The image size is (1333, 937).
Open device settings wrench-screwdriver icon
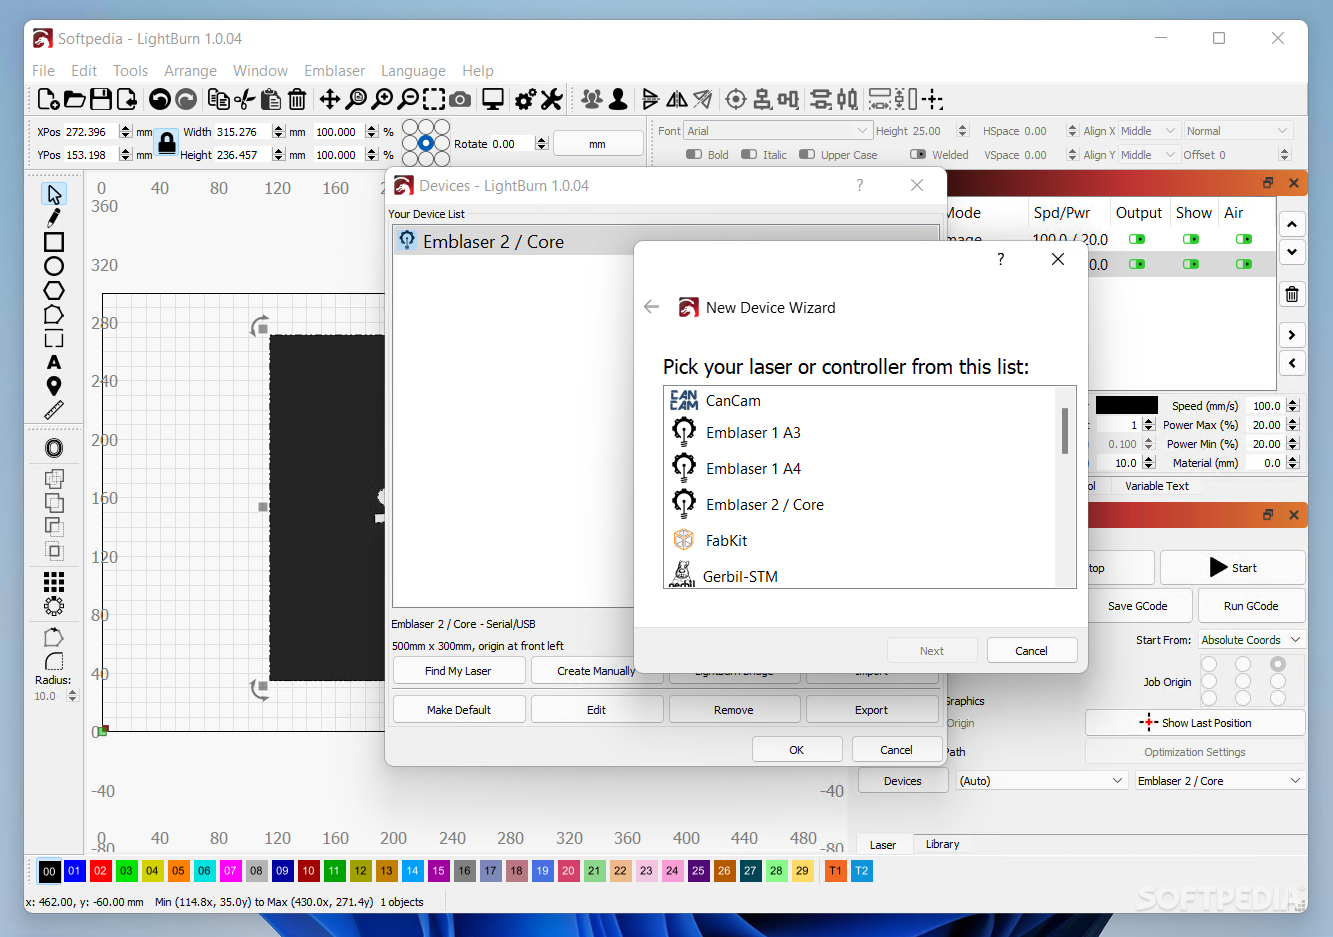tap(551, 99)
